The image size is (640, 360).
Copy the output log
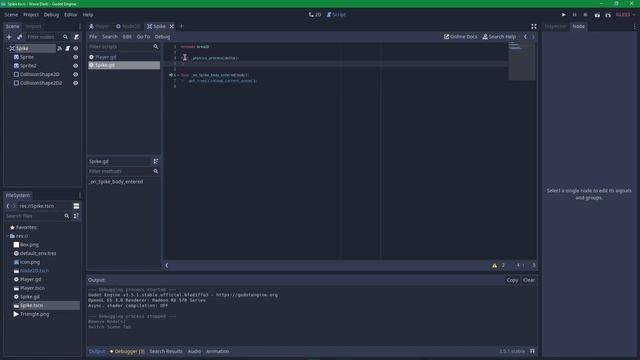point(512,280)
